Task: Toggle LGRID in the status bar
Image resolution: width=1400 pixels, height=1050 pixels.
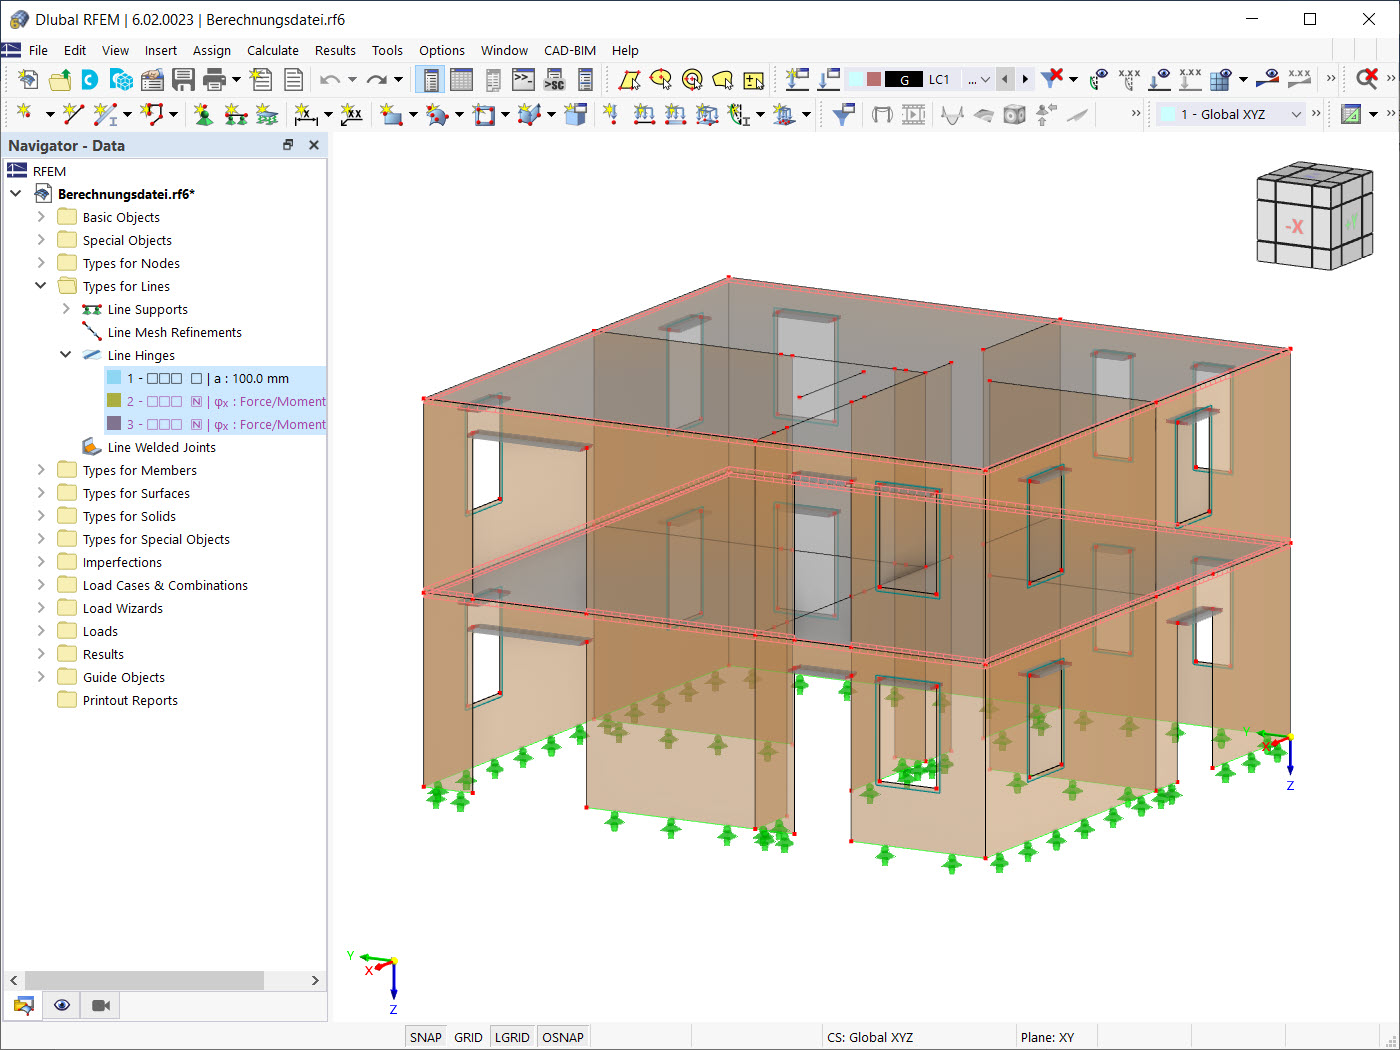Action: pos(512,1037)
